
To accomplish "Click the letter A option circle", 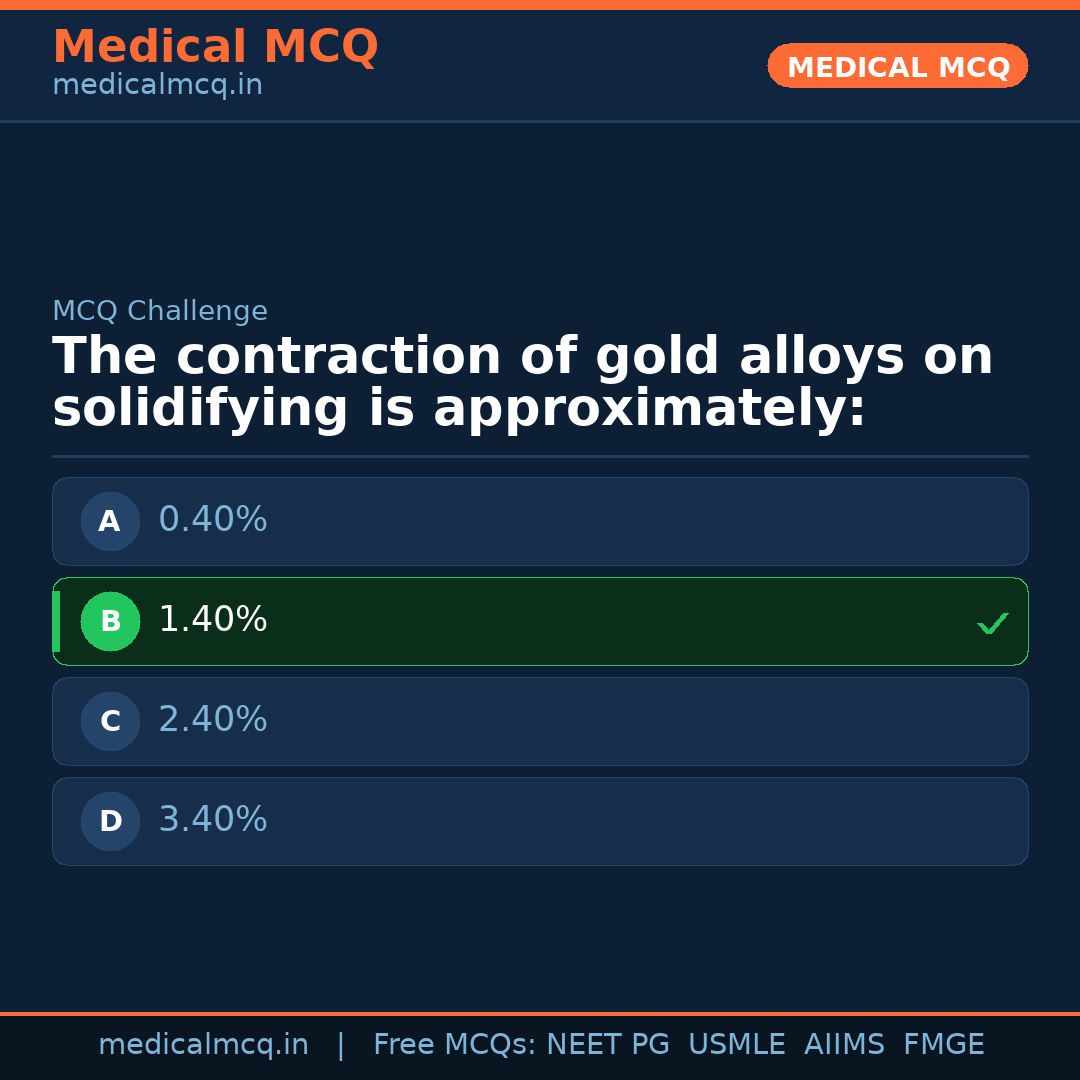I will point(110,521).
